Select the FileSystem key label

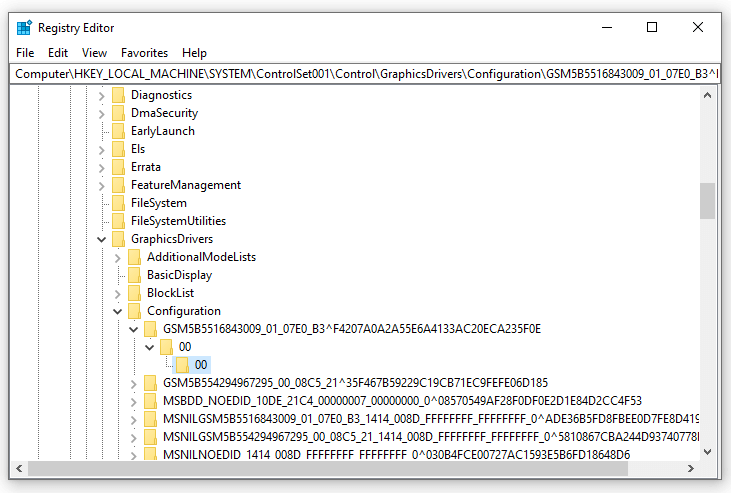point(159,203)
